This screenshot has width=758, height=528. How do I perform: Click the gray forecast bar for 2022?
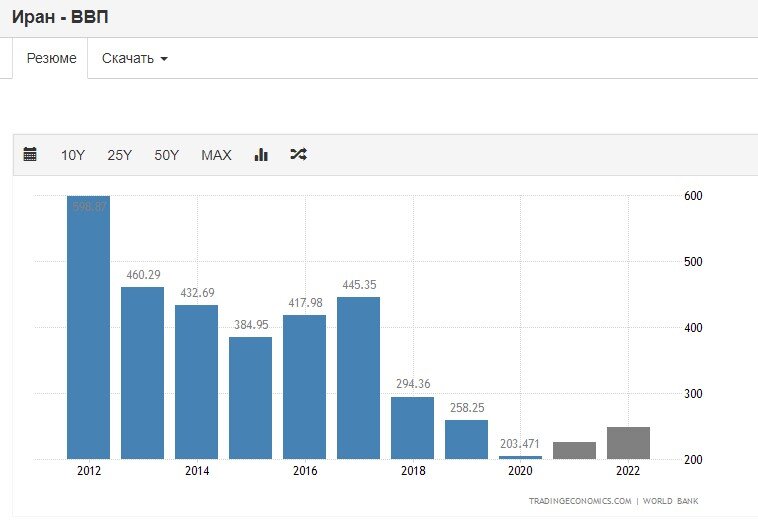point(628,443)
